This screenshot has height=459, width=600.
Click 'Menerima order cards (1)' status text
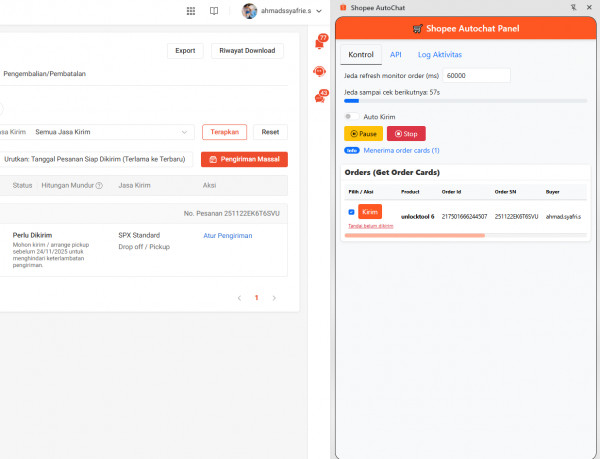[401, 150]
